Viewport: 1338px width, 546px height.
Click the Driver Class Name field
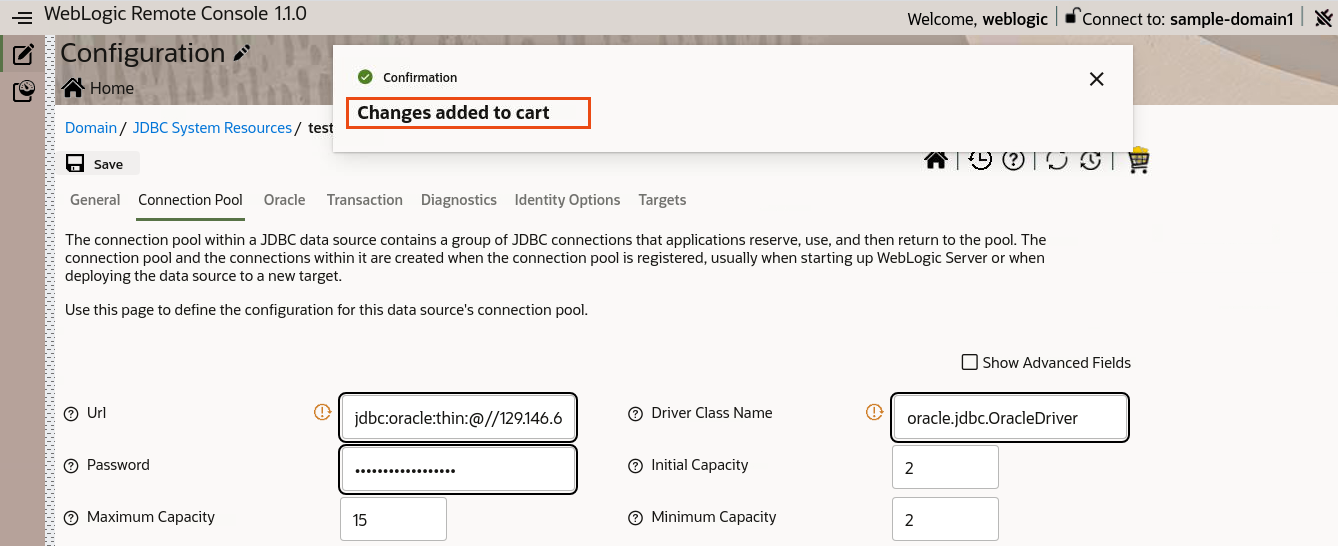click(1010, 418)
